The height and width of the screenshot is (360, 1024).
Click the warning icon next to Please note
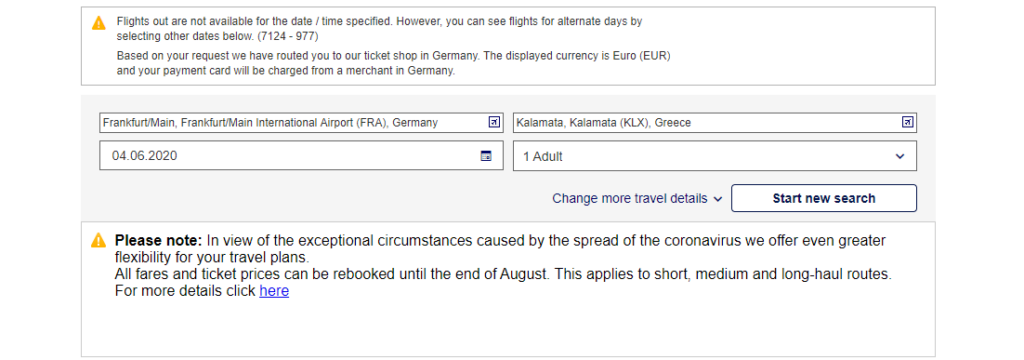click(x=98, y=240)
